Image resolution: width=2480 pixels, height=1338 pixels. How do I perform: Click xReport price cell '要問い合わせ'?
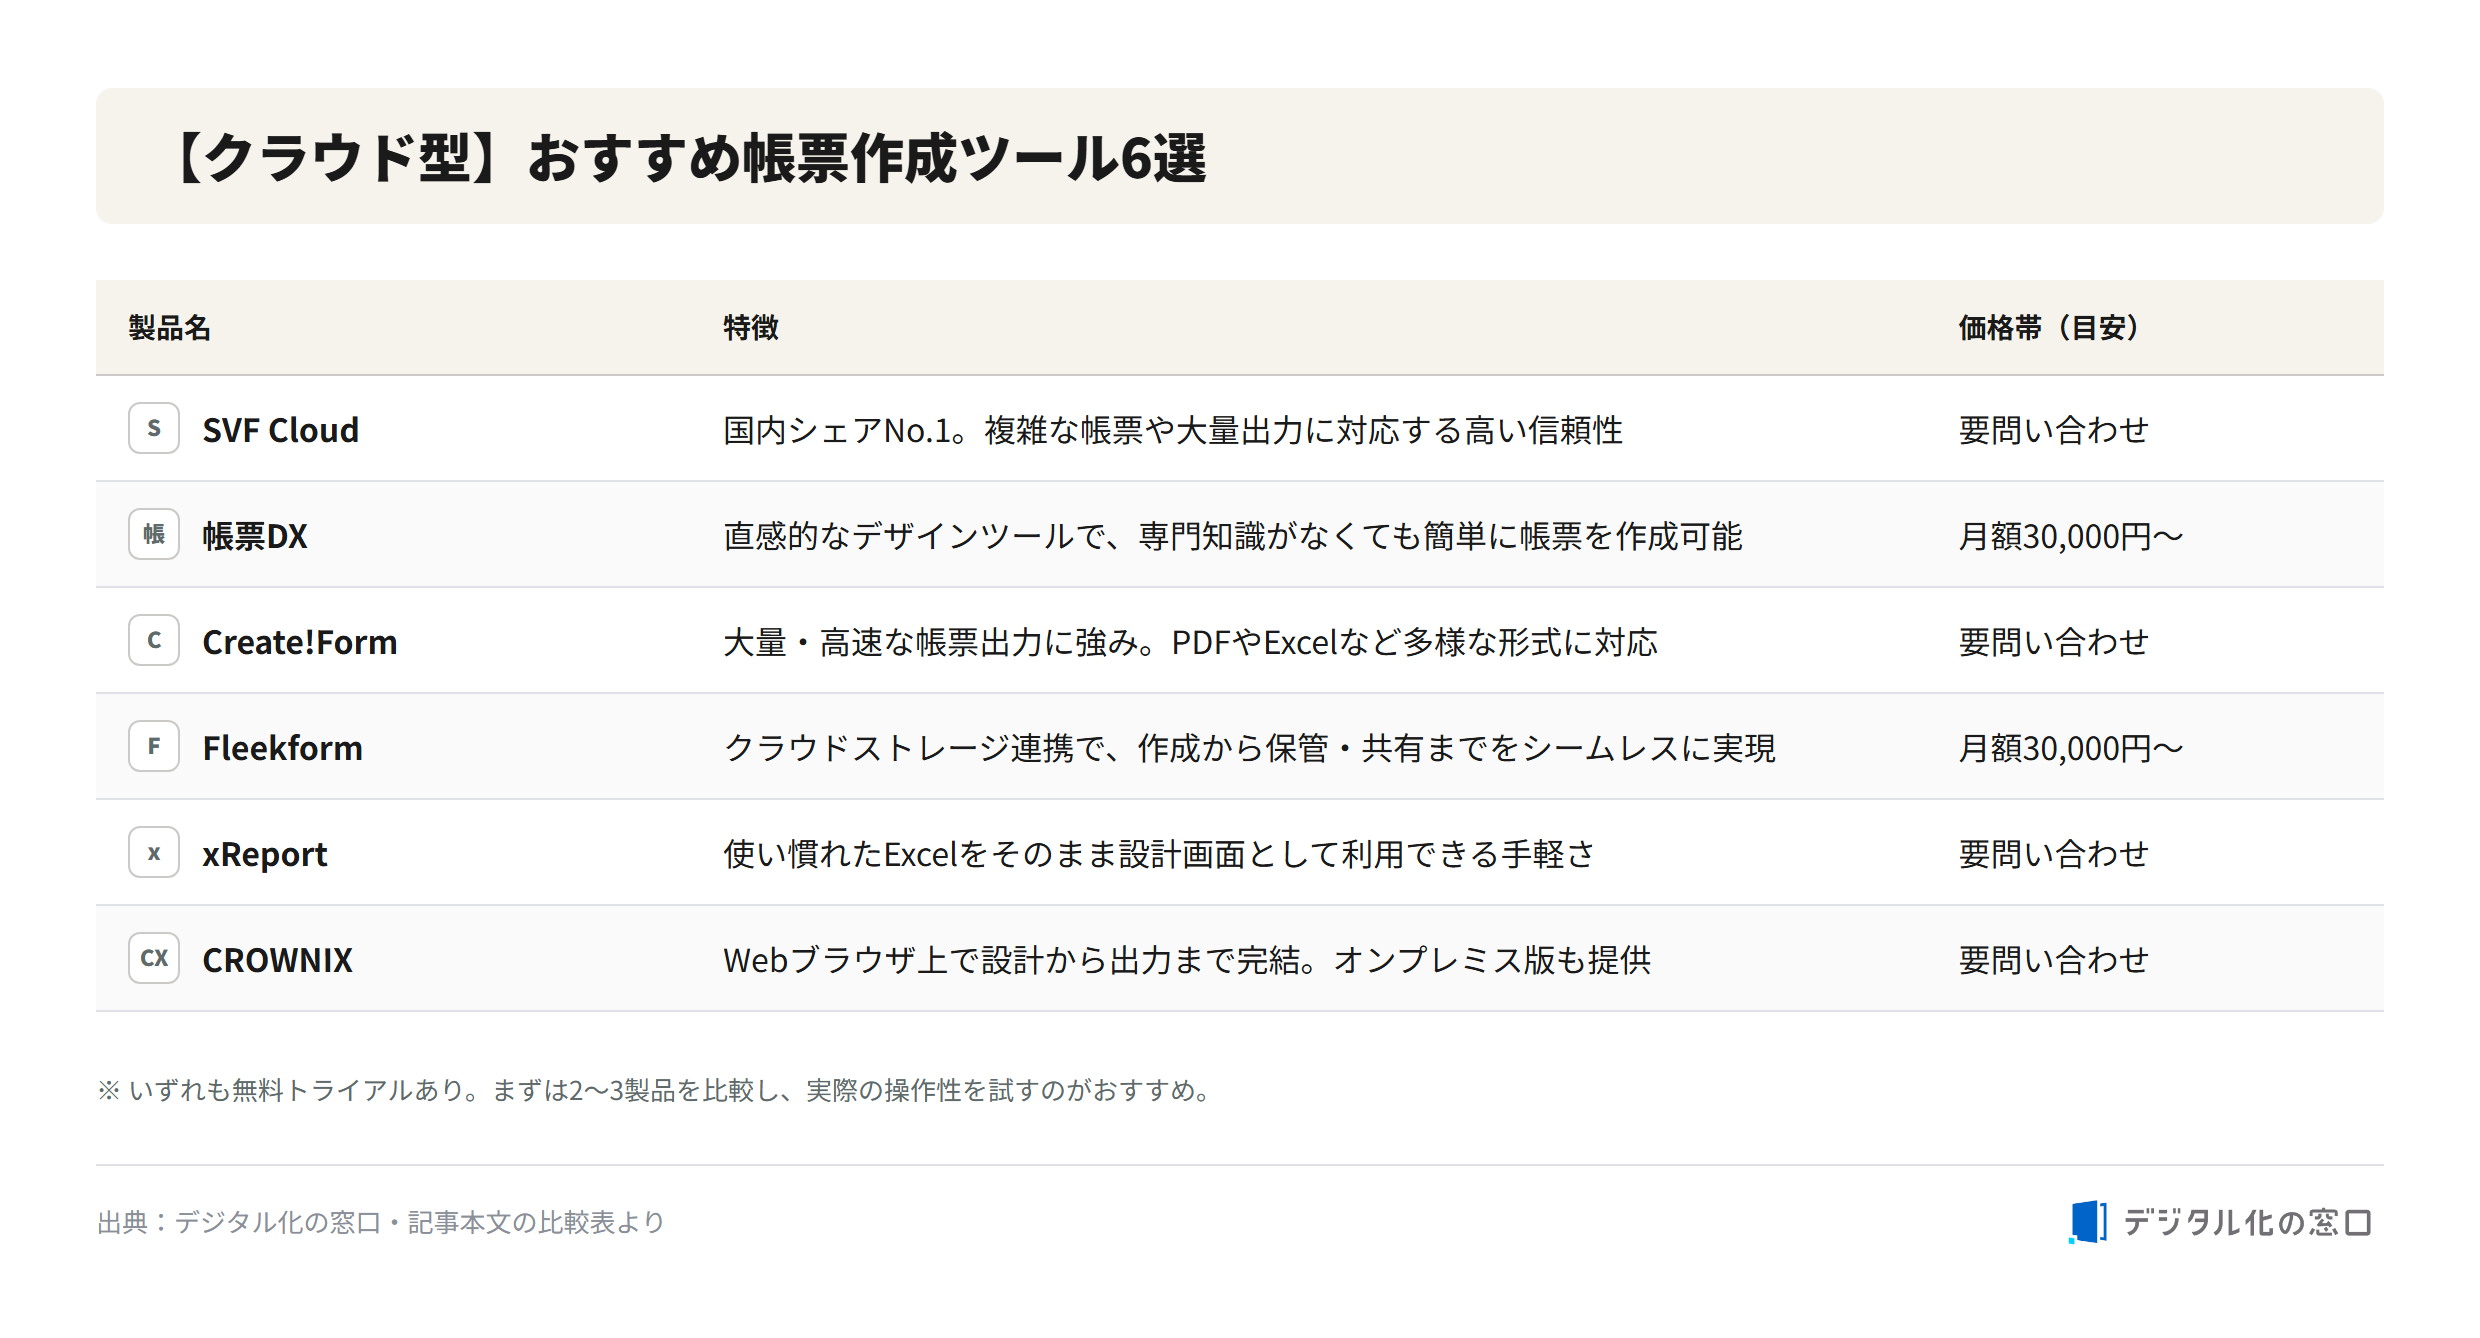(2053, 854)
